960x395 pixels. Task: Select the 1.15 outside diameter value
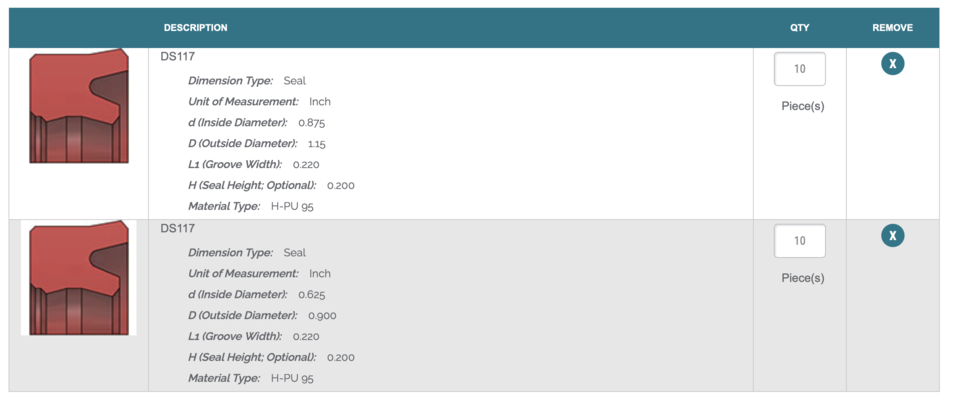(317, 144)
